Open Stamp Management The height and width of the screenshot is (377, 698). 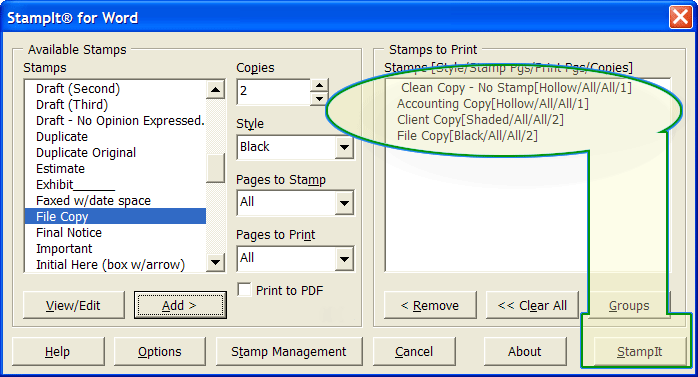[x=289, y=352]
